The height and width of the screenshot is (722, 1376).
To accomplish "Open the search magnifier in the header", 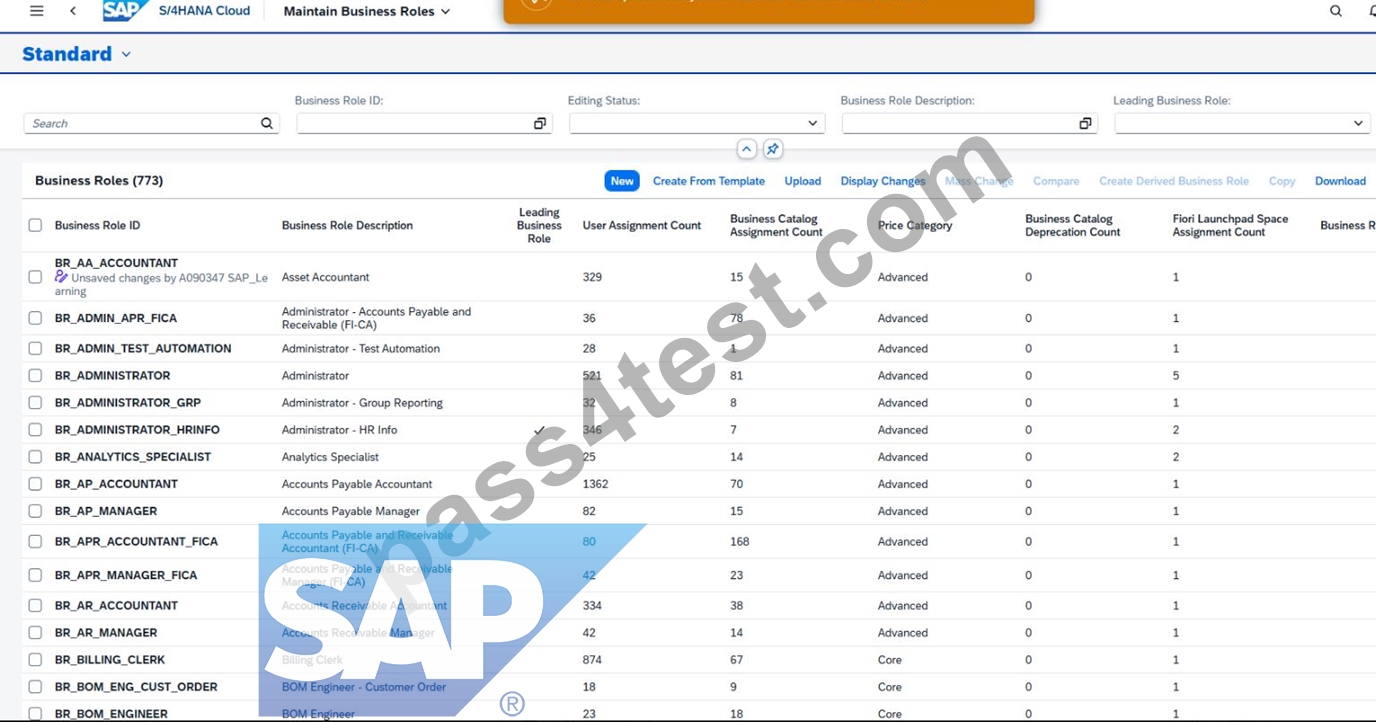I will (x=1336, y=11).
